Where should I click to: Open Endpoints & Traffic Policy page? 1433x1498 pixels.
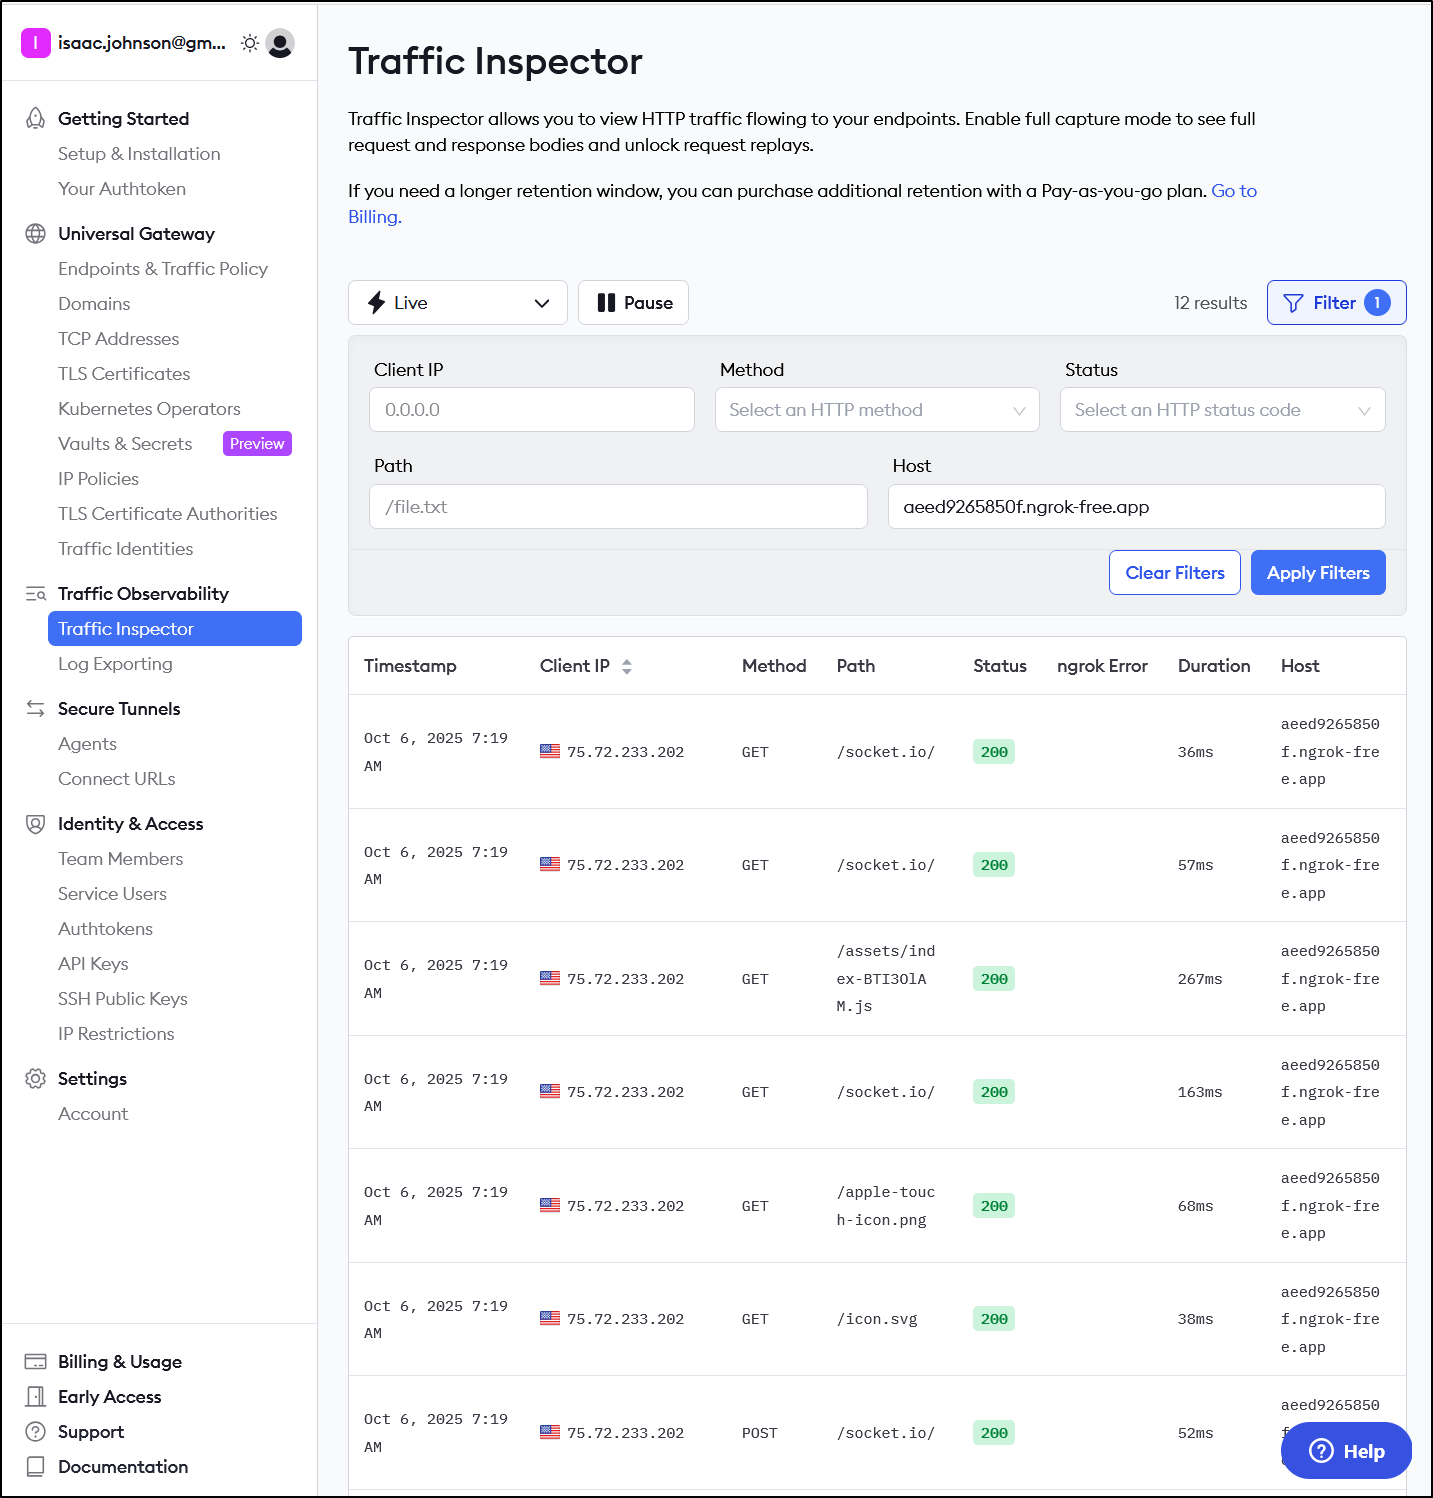point(163,269)
